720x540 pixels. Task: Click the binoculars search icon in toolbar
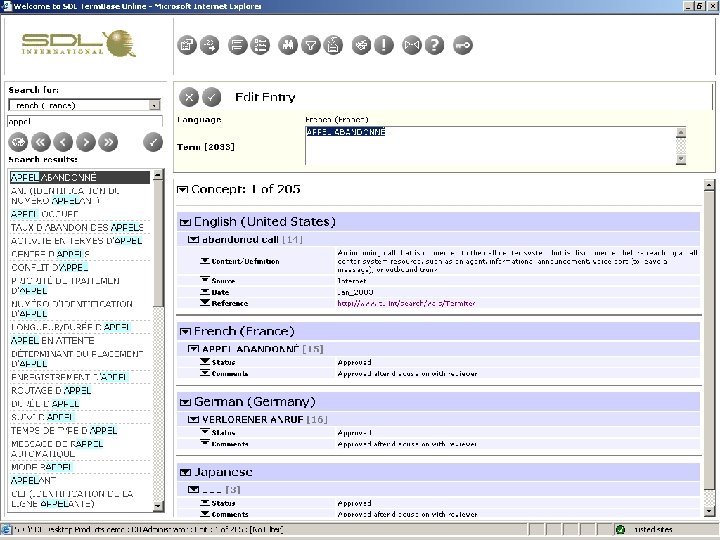coord(288,45)
